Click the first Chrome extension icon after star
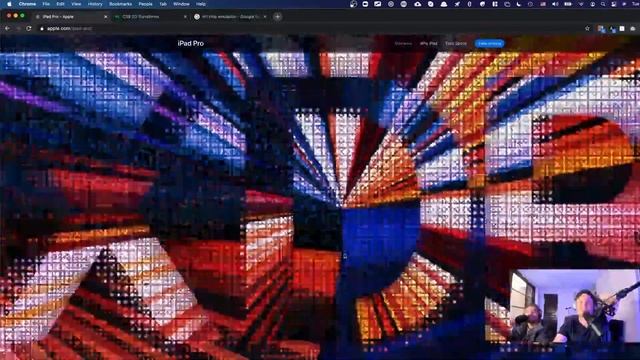 [601, 29]
